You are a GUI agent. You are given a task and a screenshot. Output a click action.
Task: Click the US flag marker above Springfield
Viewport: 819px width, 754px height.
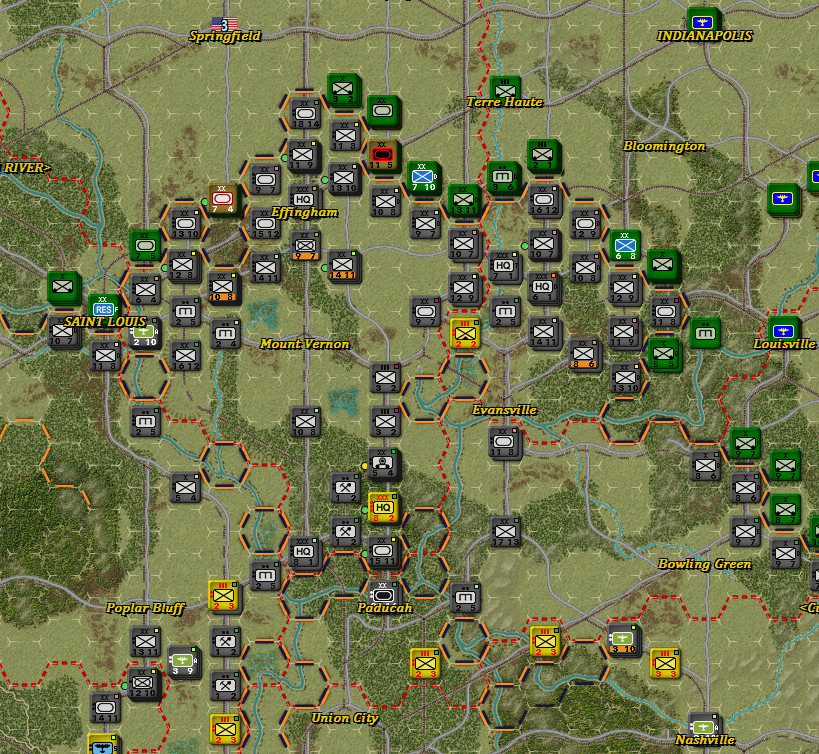225,24
